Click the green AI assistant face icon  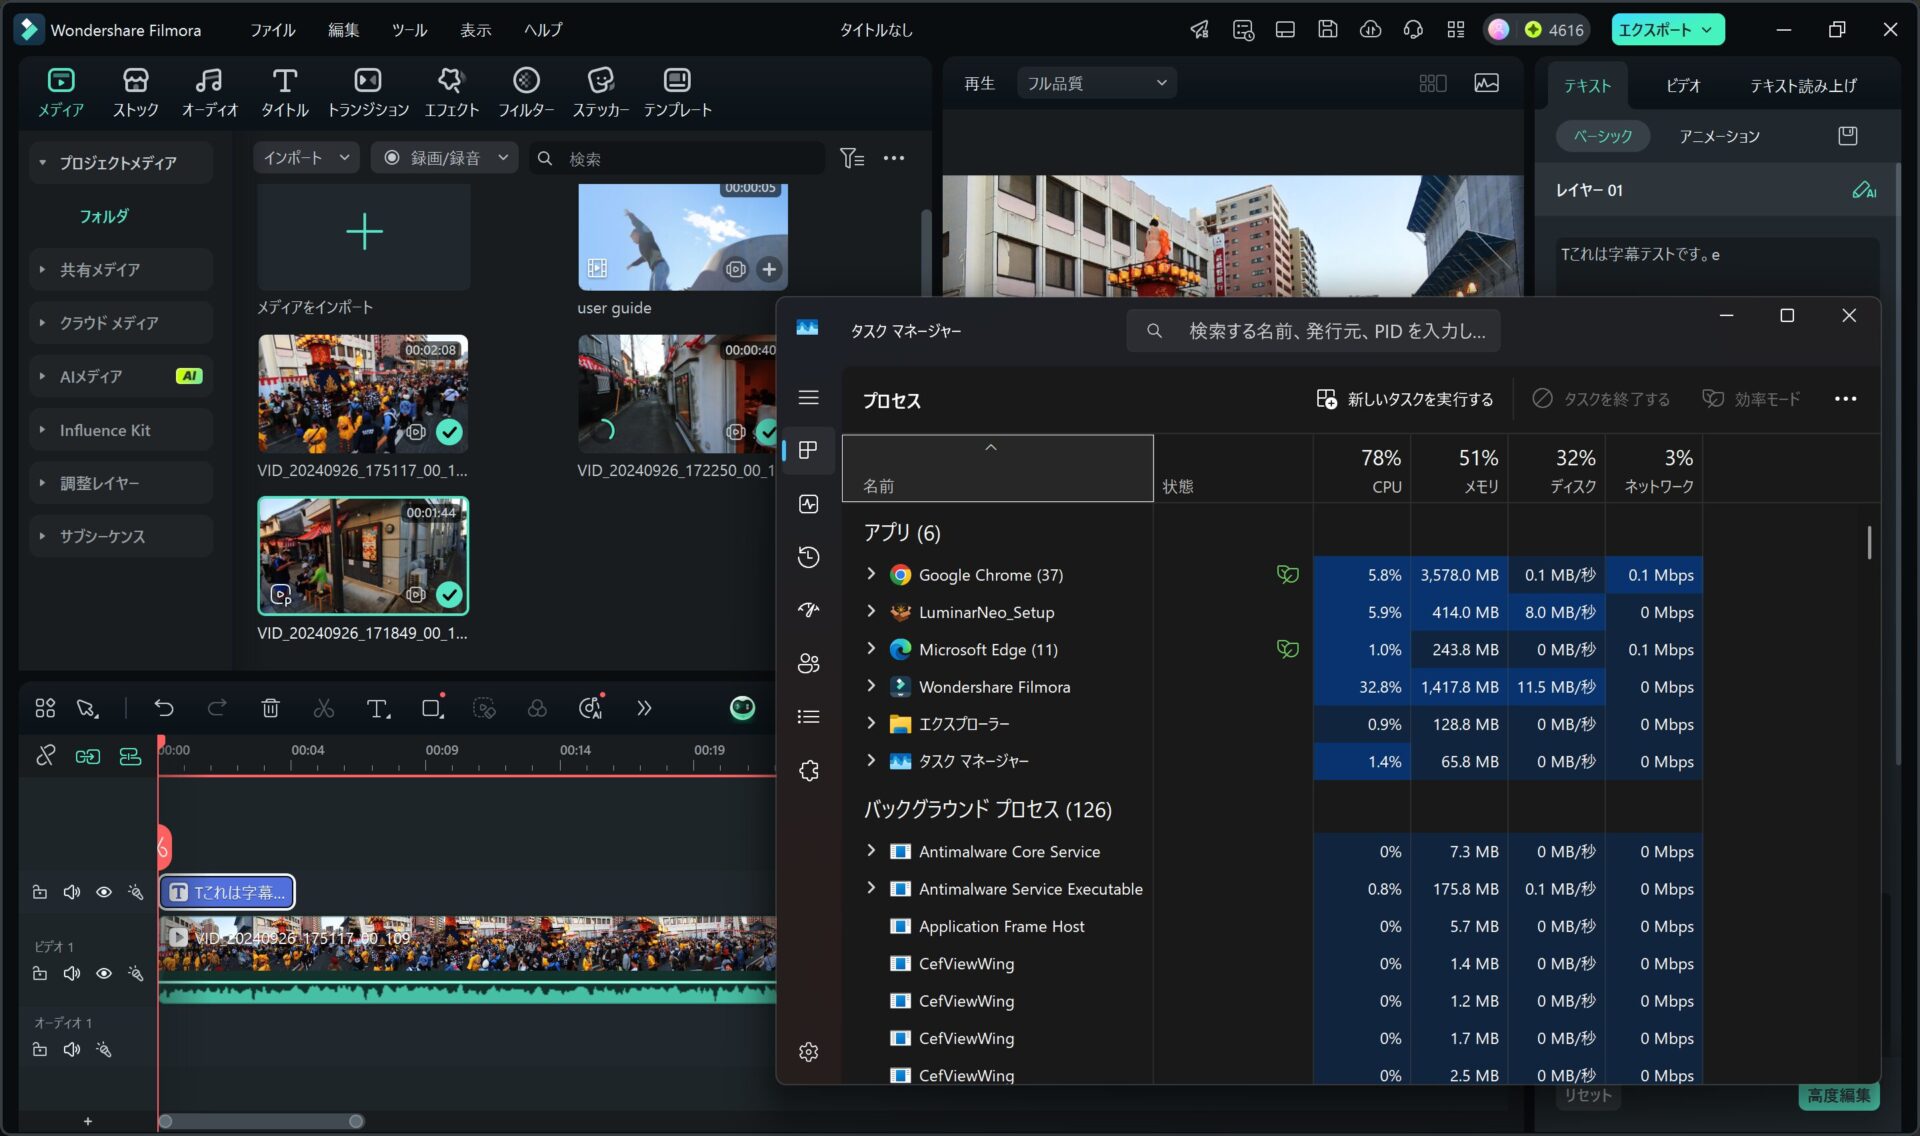[742, 708]
